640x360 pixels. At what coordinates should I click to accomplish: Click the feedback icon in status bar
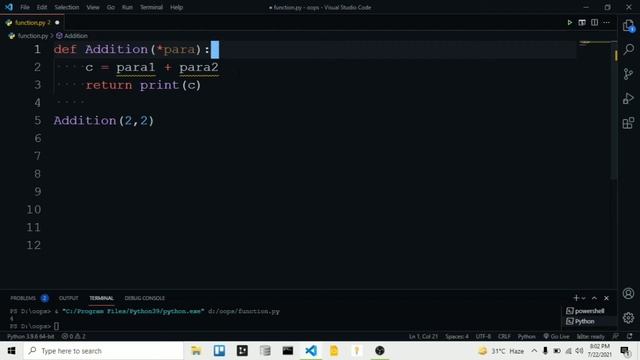click(x=616, y=336)
